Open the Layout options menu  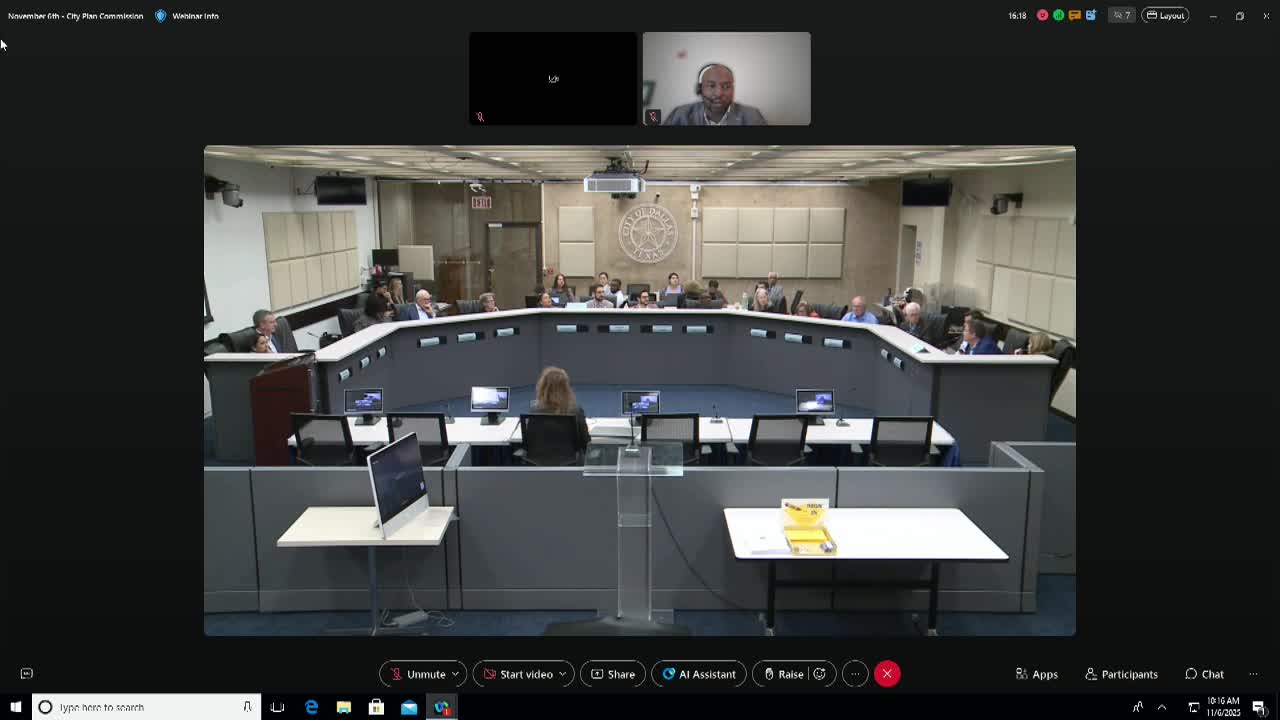pos(1165,16)
